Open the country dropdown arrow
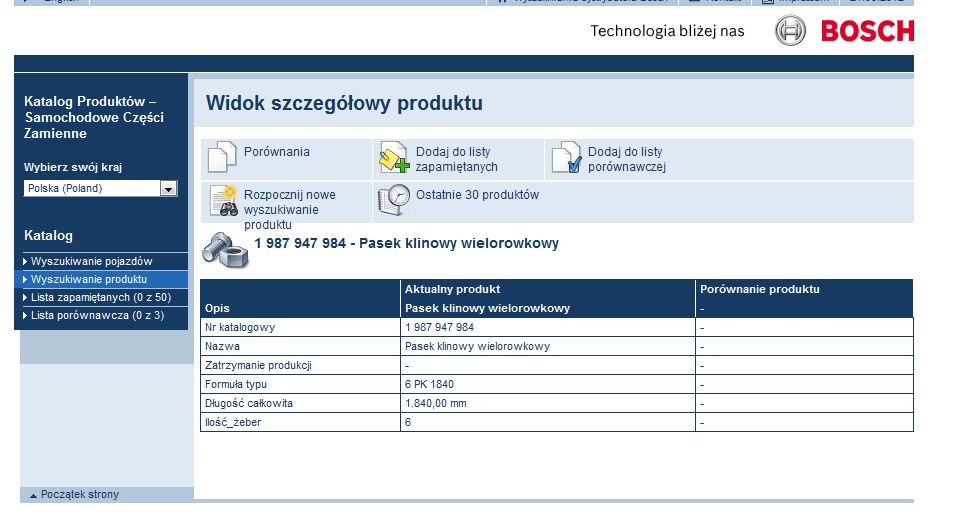This screenshot has width=976, height=520. [x=168, y=189]
